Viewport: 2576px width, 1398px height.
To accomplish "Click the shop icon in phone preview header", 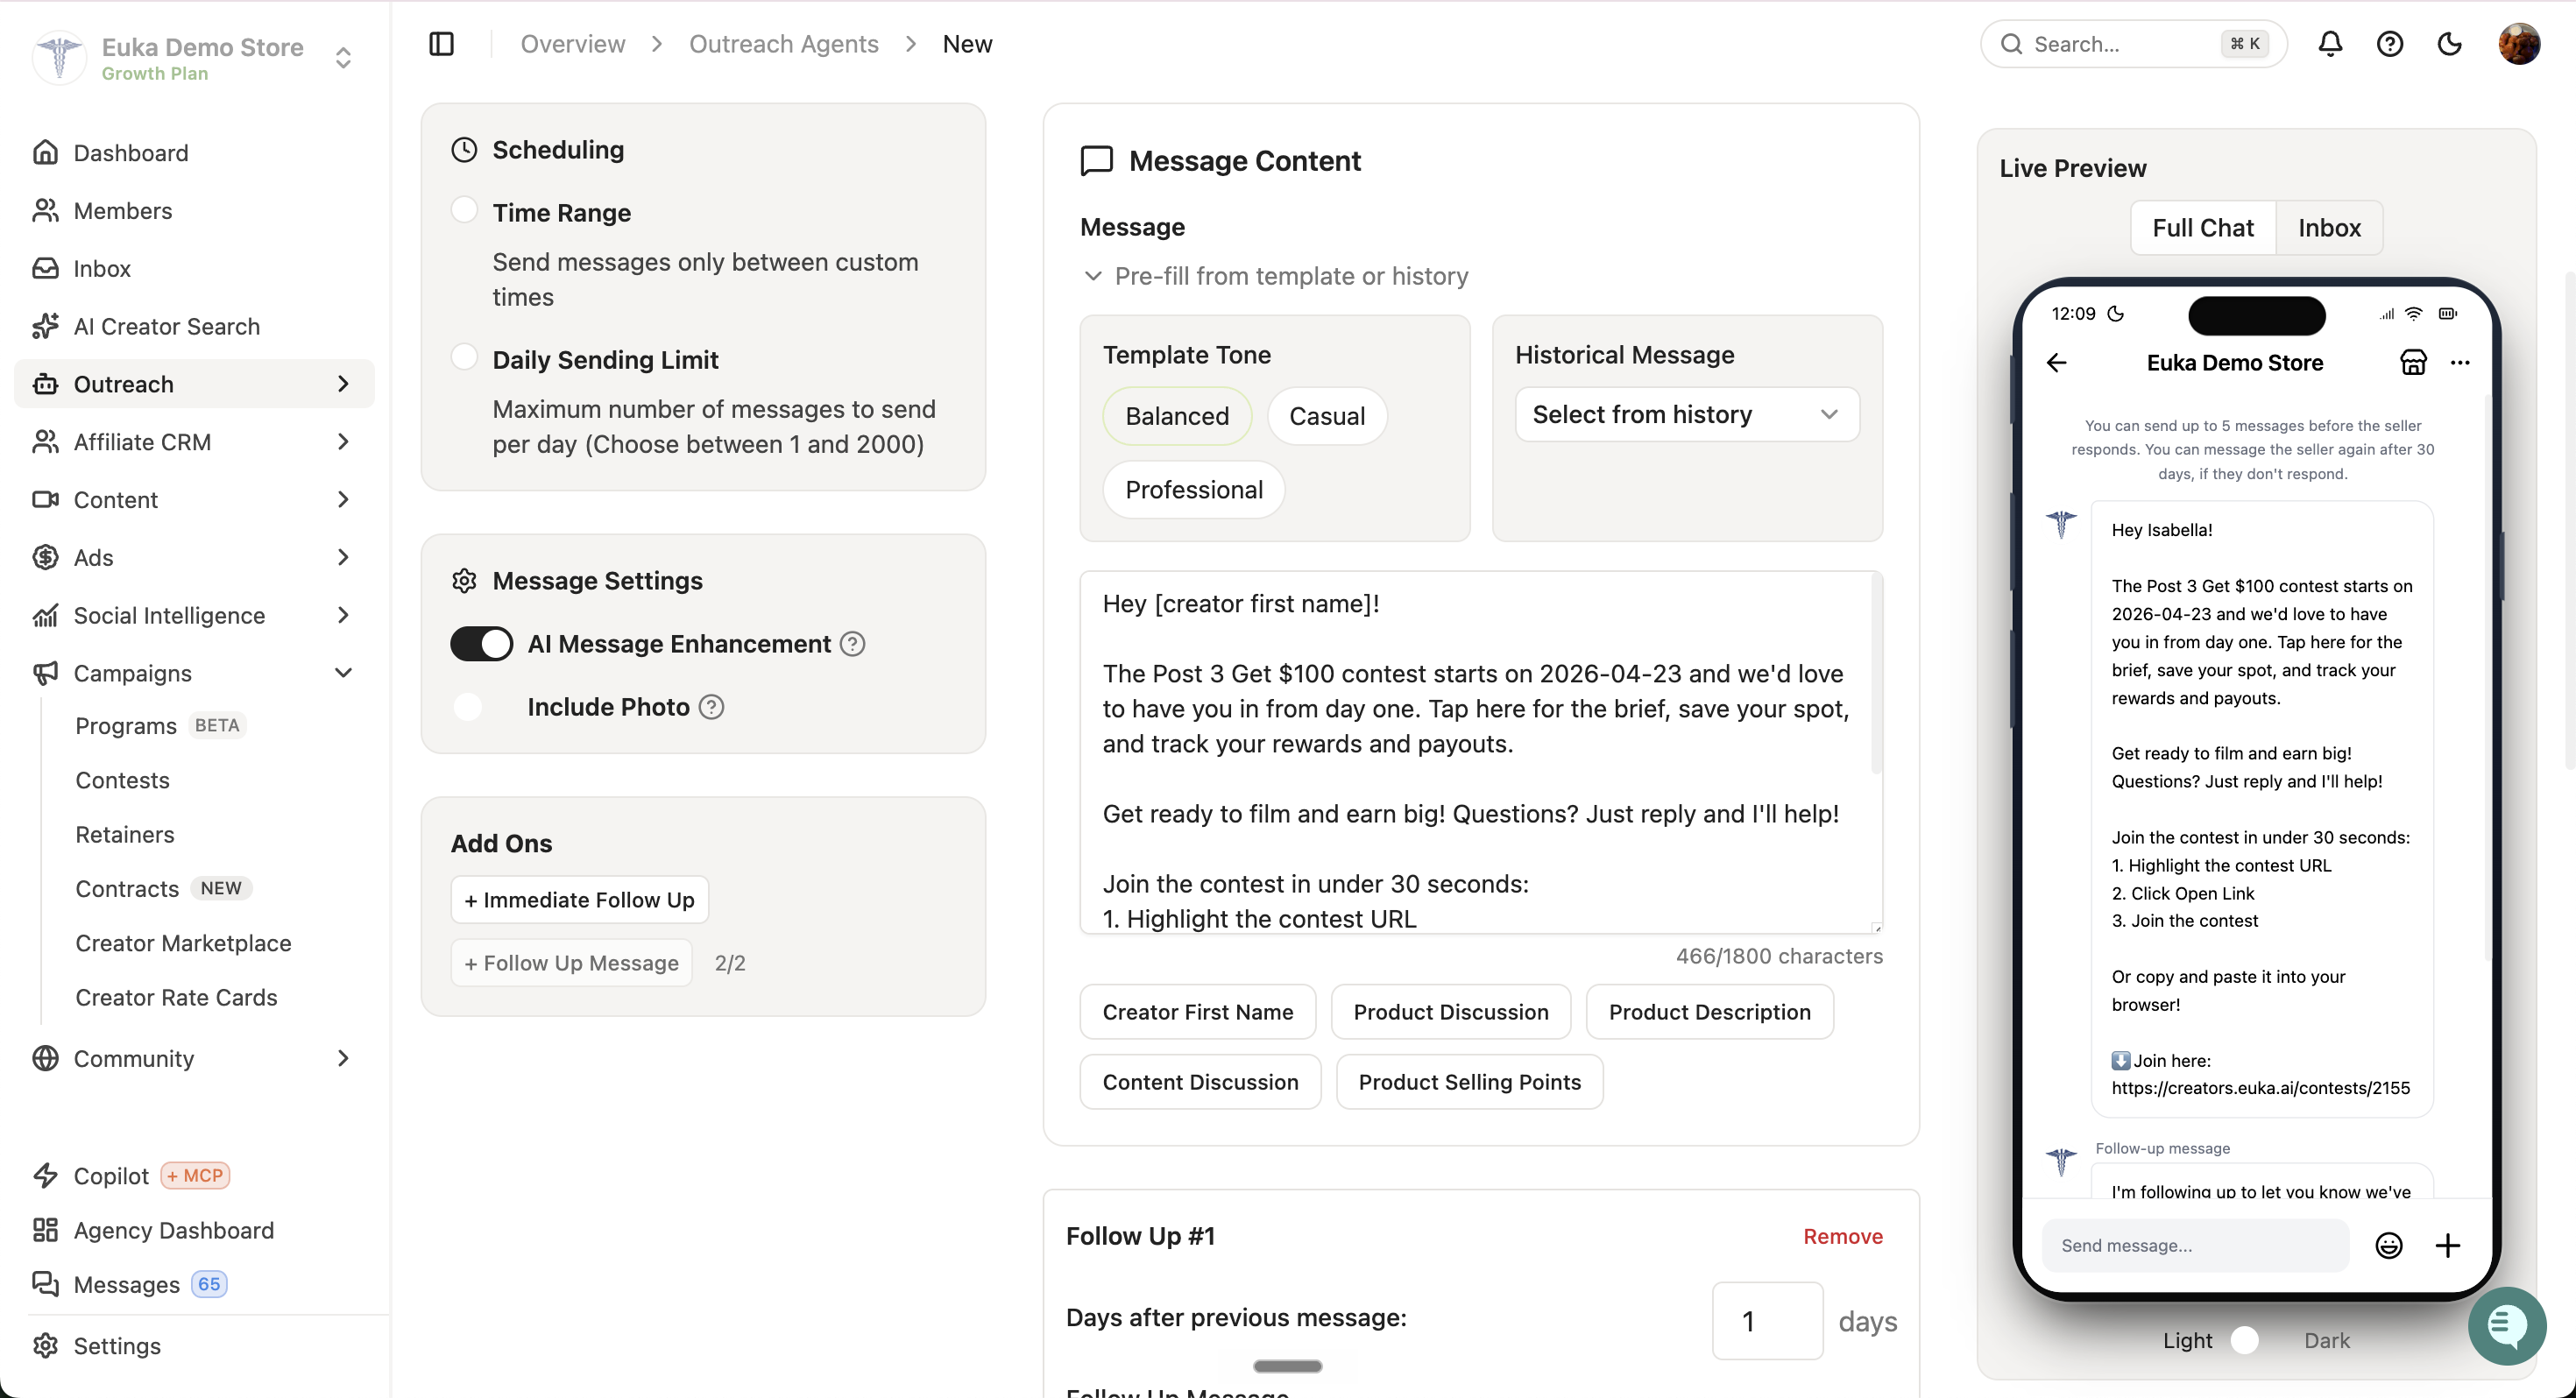I will coord(2413,363).
